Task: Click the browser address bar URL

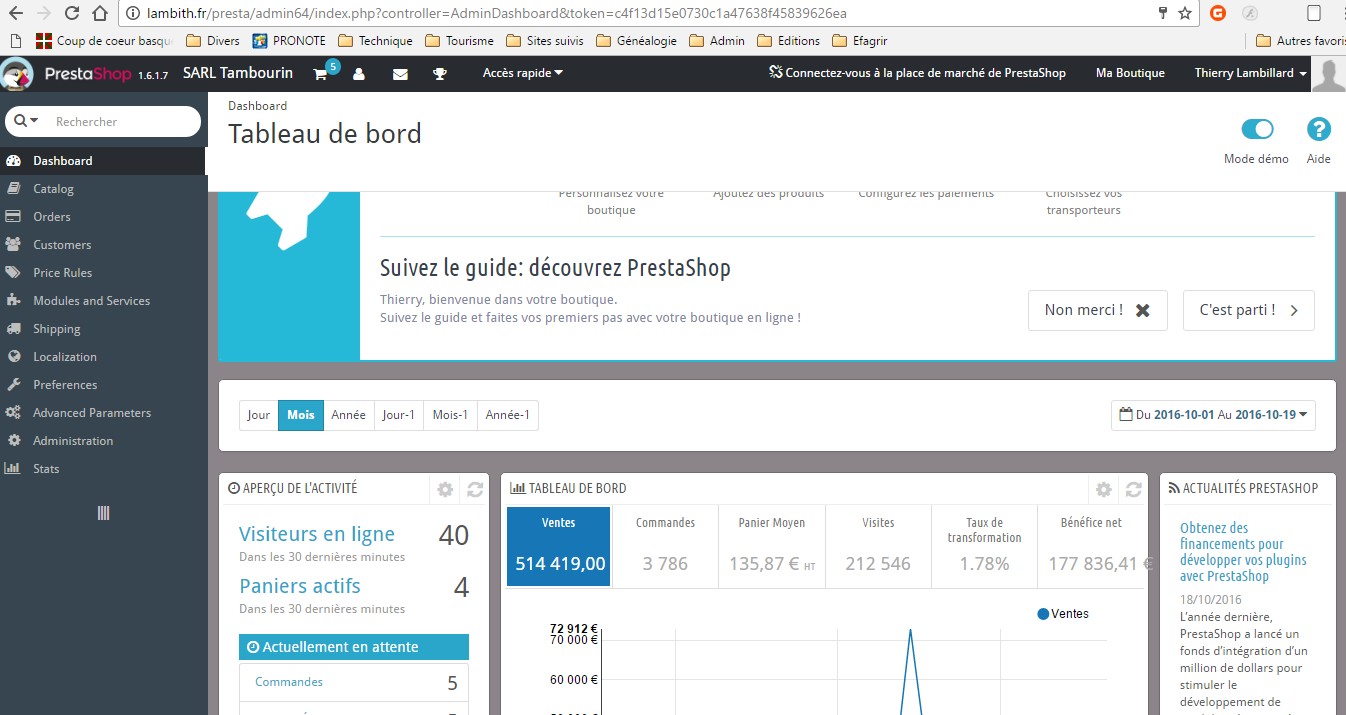Action: coord(496,13)
